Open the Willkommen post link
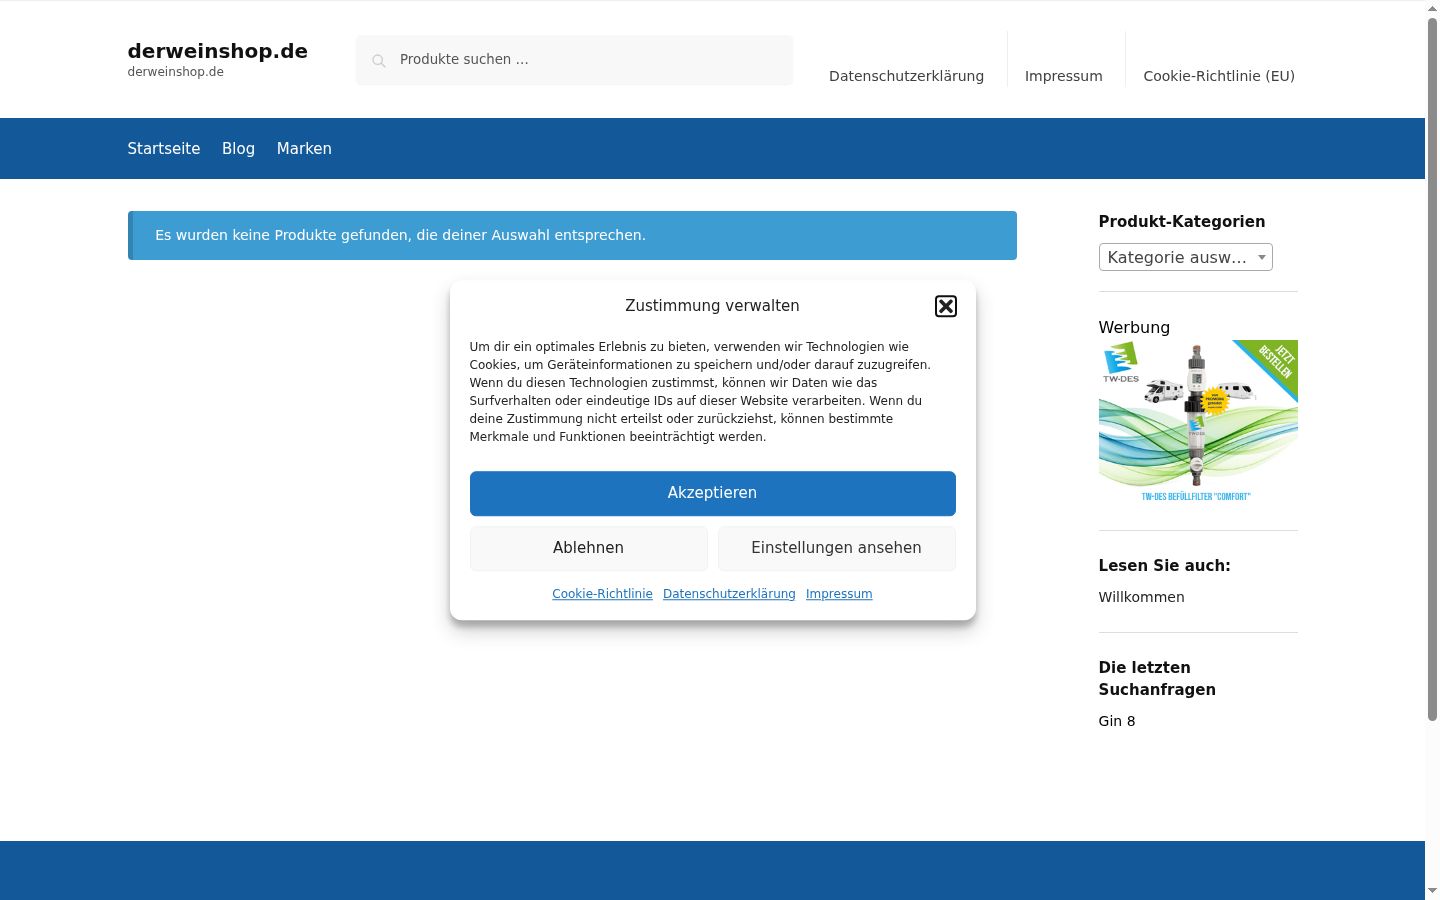 pyautogui.click(x=1141, y=597)
